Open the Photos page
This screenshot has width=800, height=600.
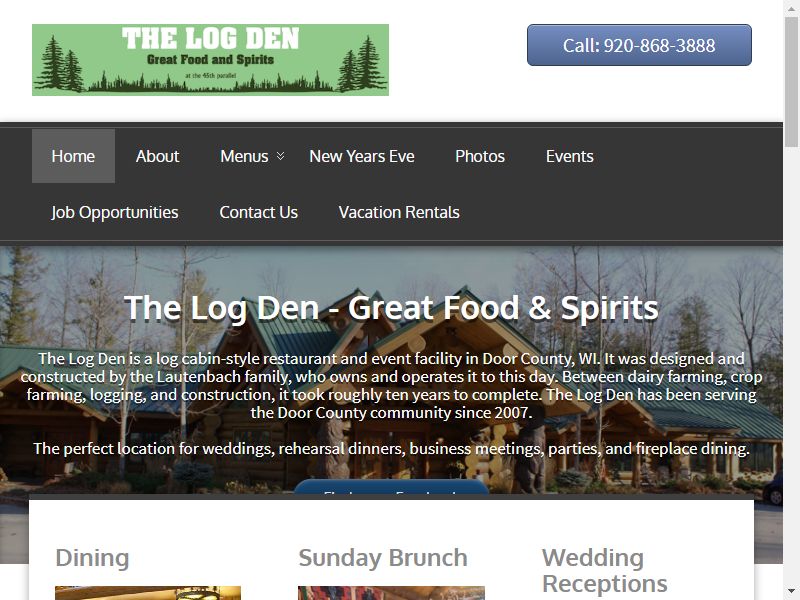480,156
